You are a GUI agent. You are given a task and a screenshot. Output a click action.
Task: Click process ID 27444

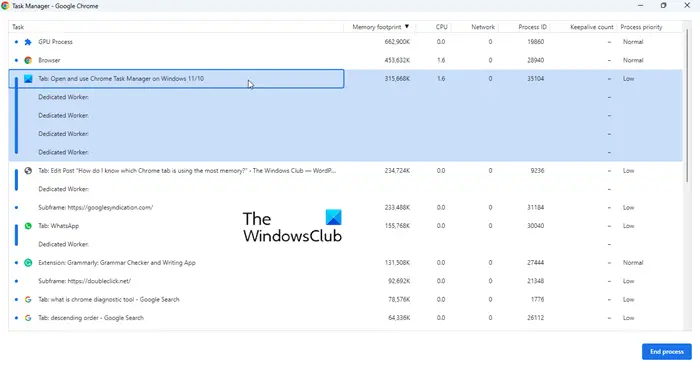[x=535, y=263]
